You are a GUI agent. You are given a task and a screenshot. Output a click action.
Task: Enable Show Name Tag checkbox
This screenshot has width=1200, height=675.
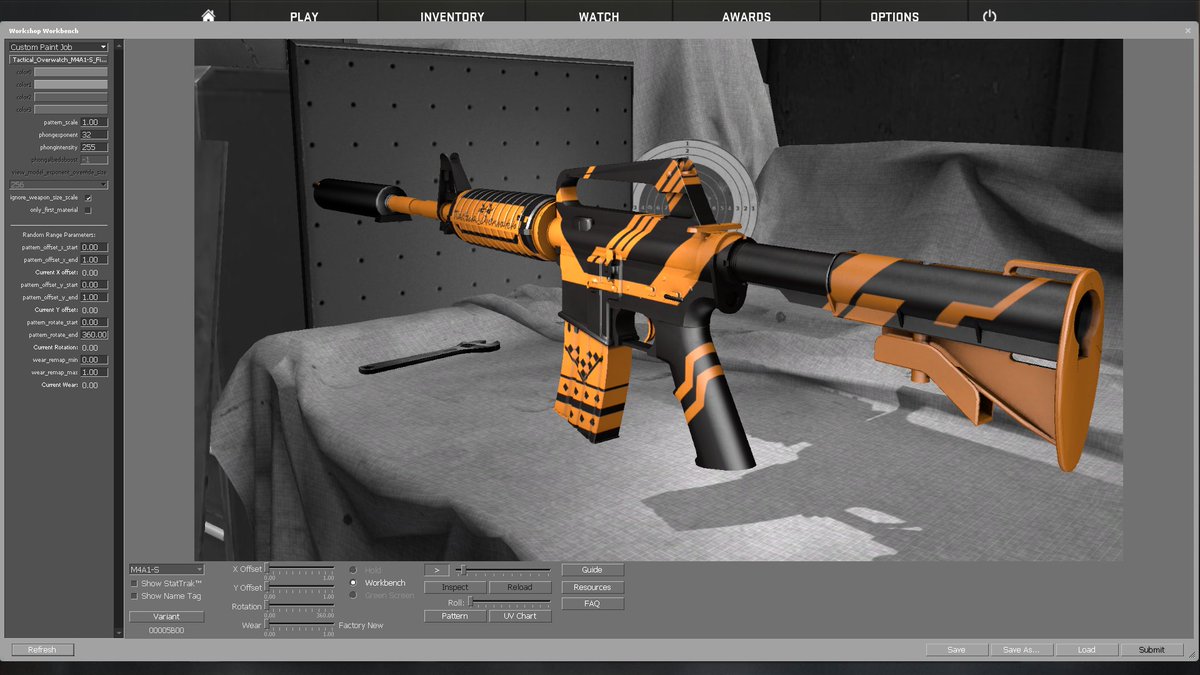tap(134, 596)
